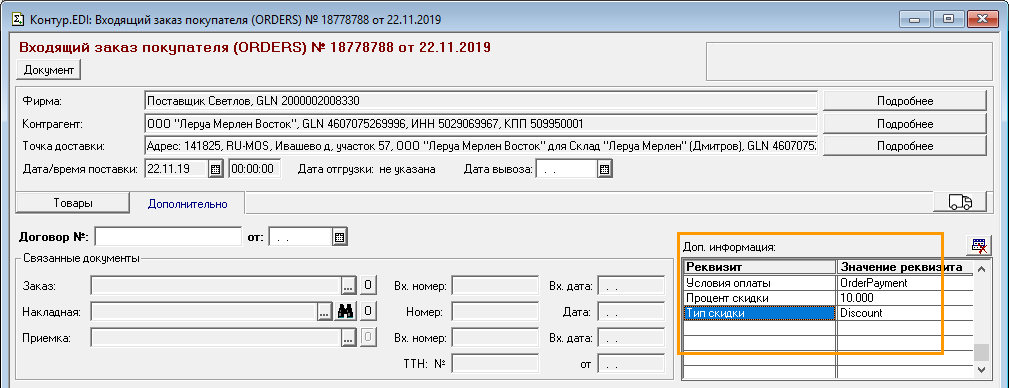
Task: Click the clear table icon above Доп. информация
Action: click(979, 246)
